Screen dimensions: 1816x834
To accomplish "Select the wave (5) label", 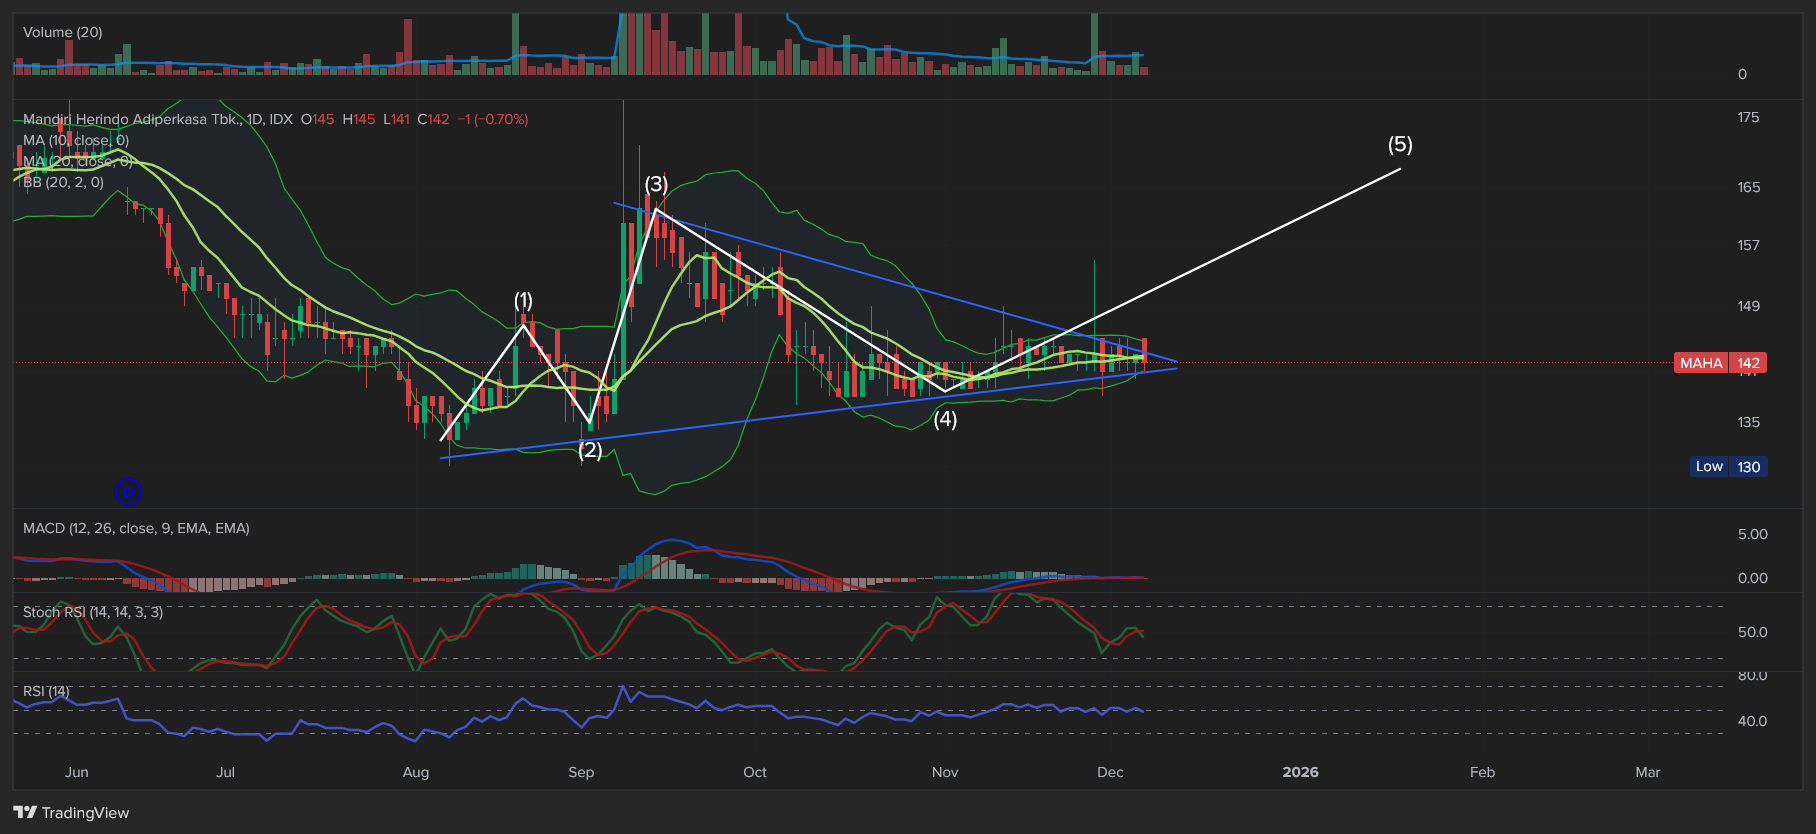I will pyautogui.click(x=1400, y=145).
